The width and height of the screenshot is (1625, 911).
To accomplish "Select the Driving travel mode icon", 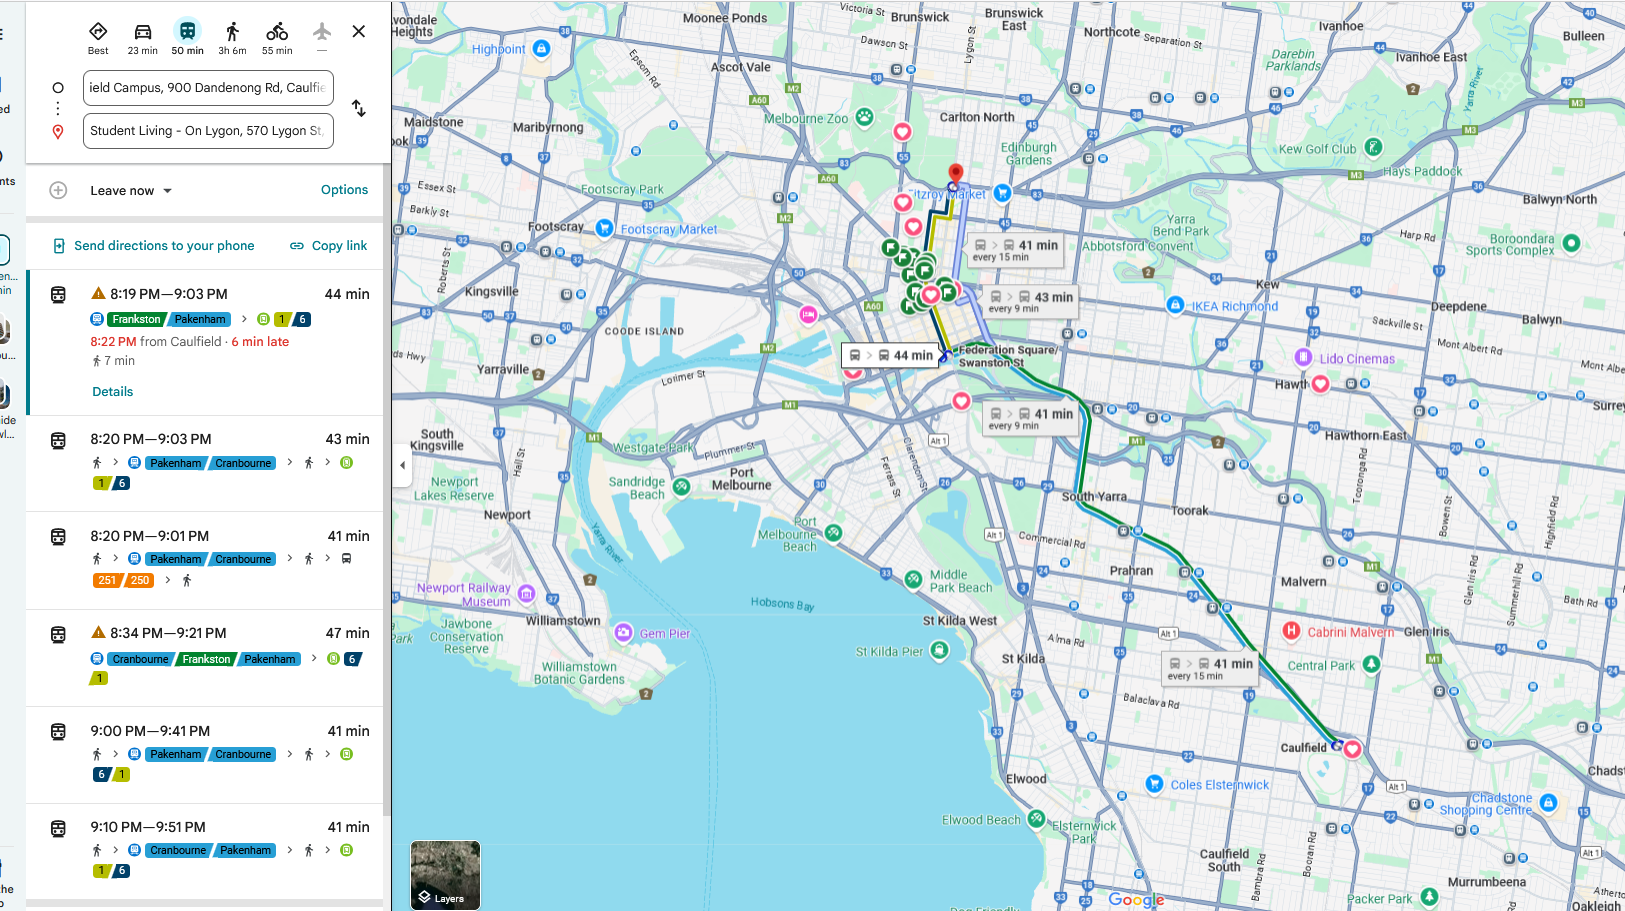I will (142, 38).
